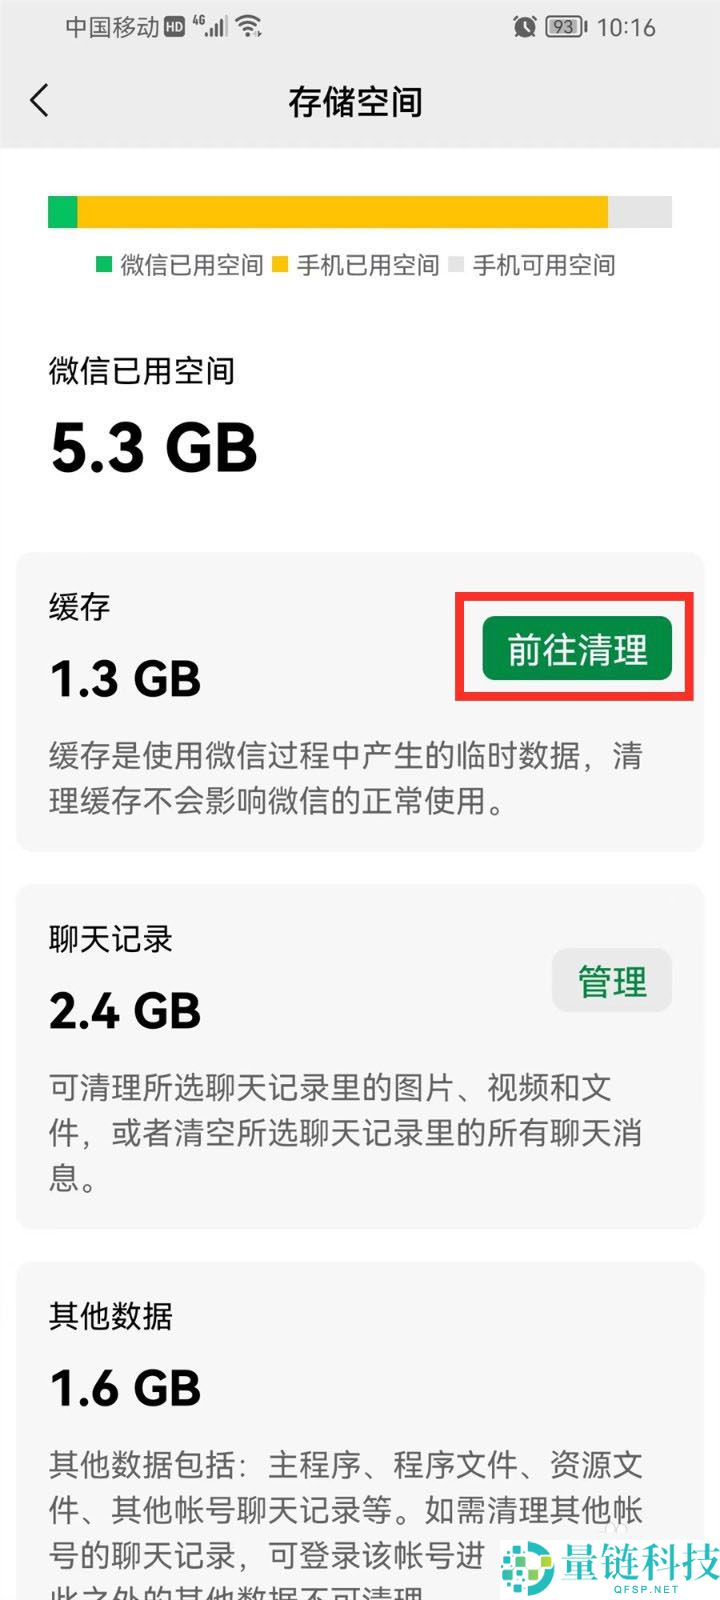Image resolution: width=720 pixels, height=1600 pixels.
Task: Go back using the top-left arrow
Action: (40, 101)
